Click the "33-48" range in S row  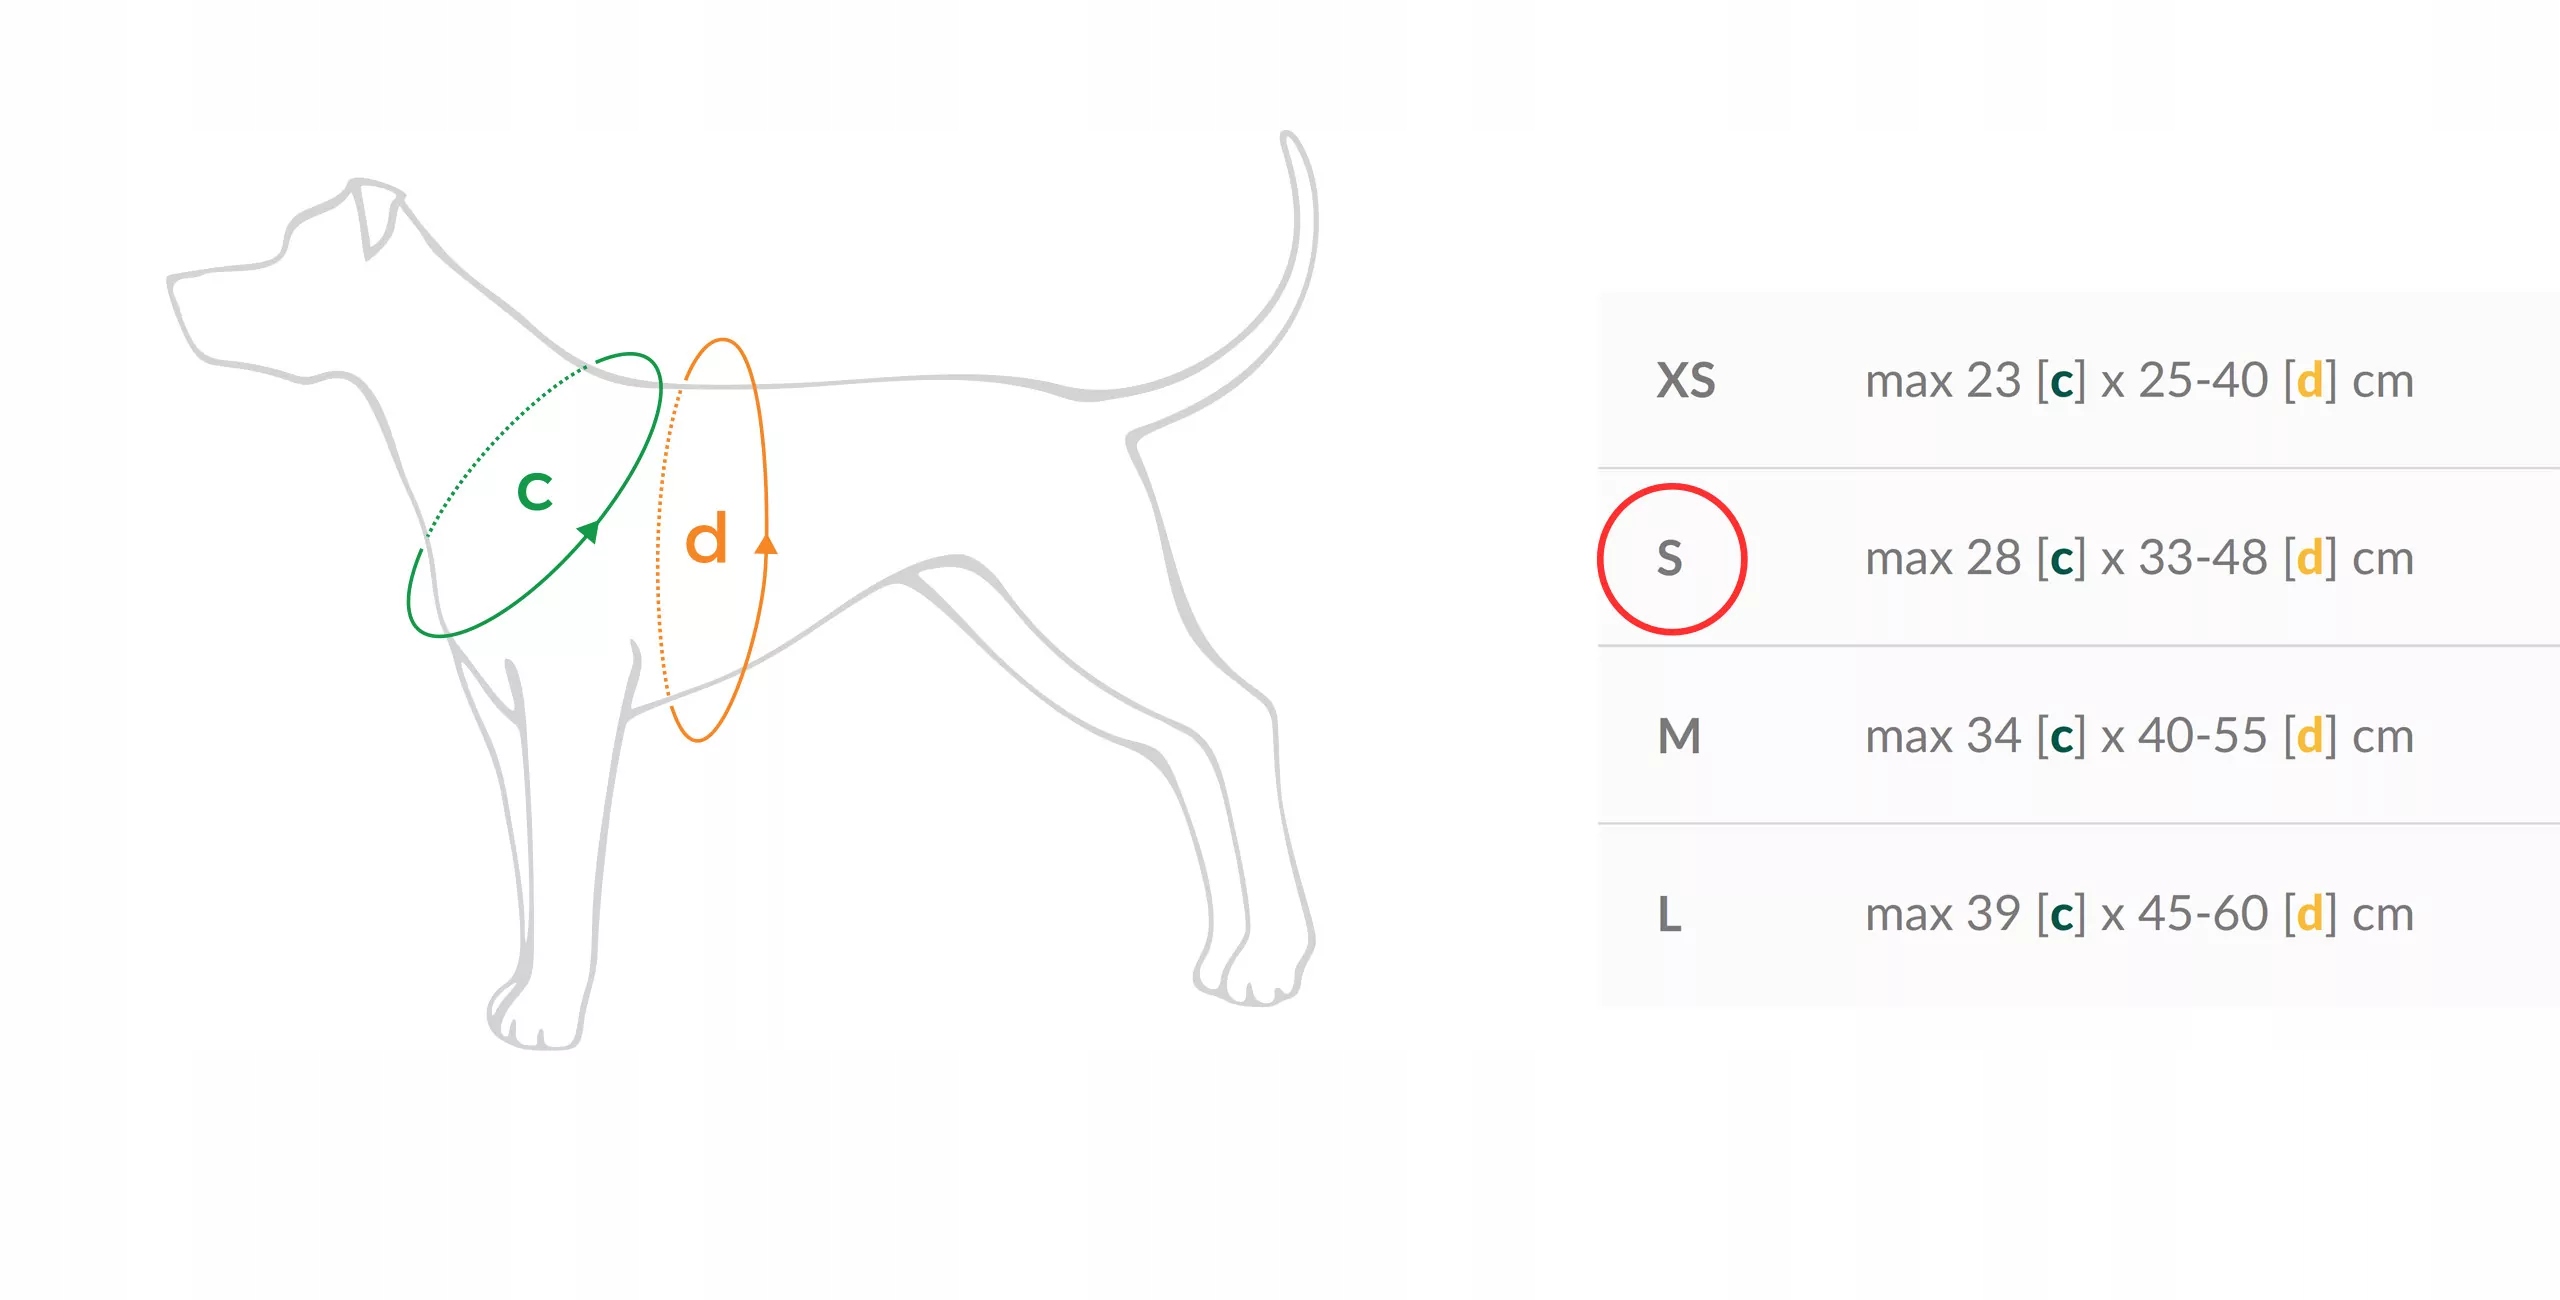pyautogui.click(x=2203, y=558)
